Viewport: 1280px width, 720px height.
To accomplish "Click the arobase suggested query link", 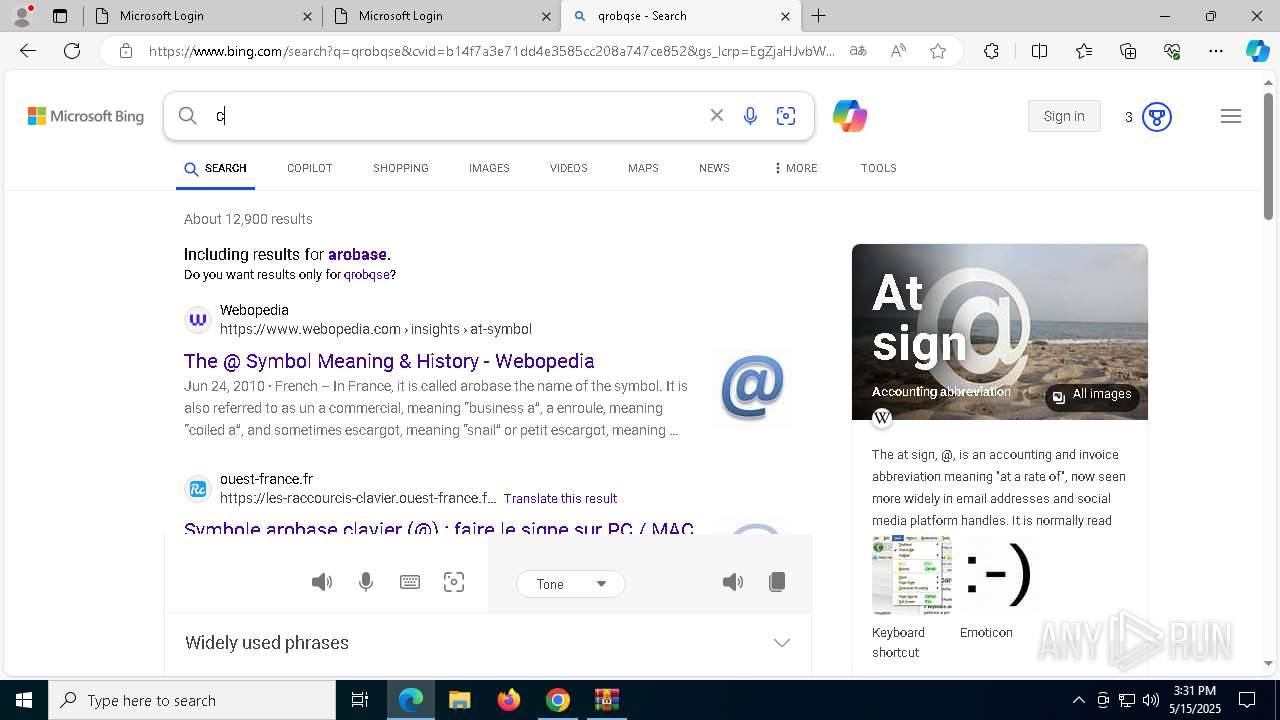I will click(x=357, y=254).
